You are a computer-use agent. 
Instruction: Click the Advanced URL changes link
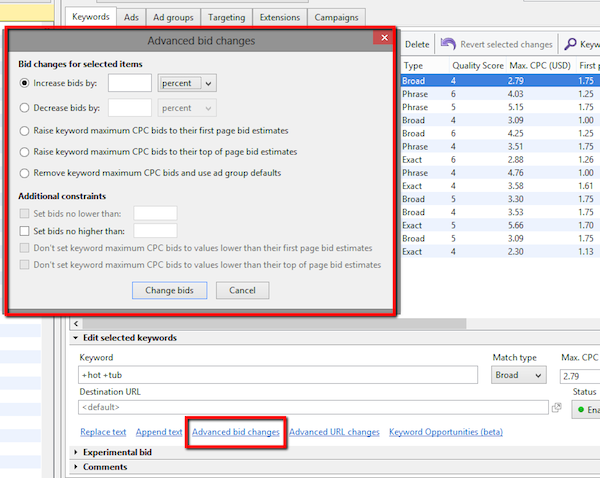(334, 432)
